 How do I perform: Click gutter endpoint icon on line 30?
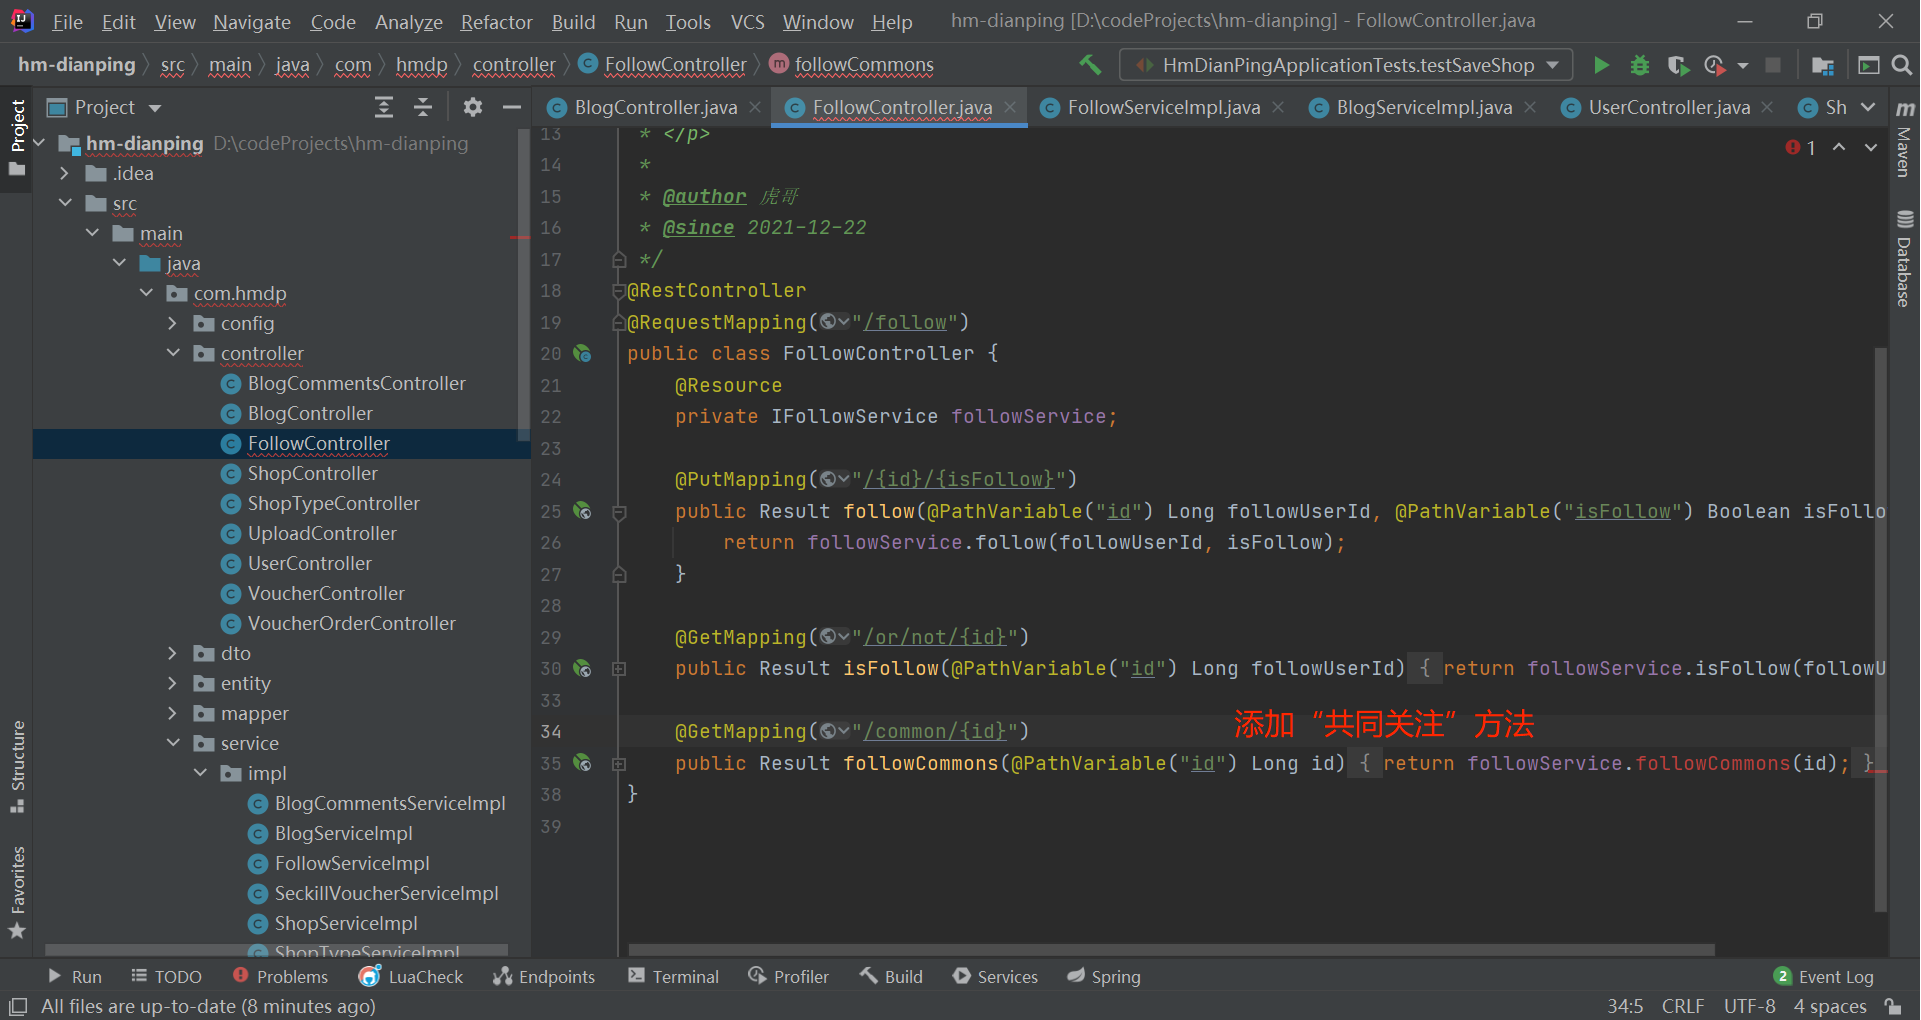(582, 668)
